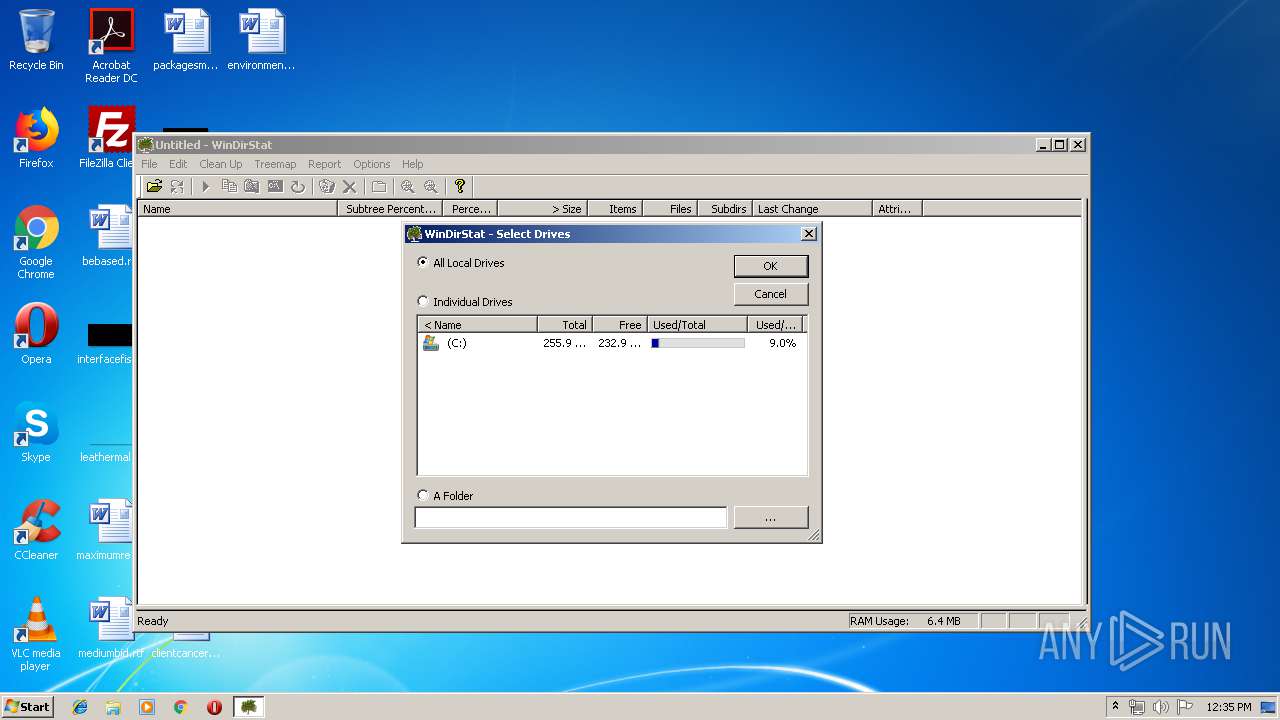1280x720 pixels.
Task: Click the Zoom Out magnifier icon
Action: tap(430, 186)
